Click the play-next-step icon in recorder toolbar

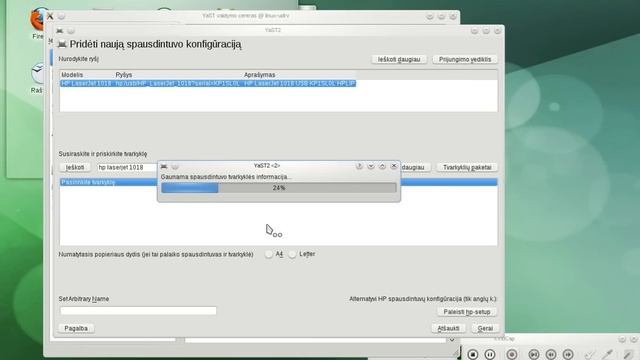[534, 354]
